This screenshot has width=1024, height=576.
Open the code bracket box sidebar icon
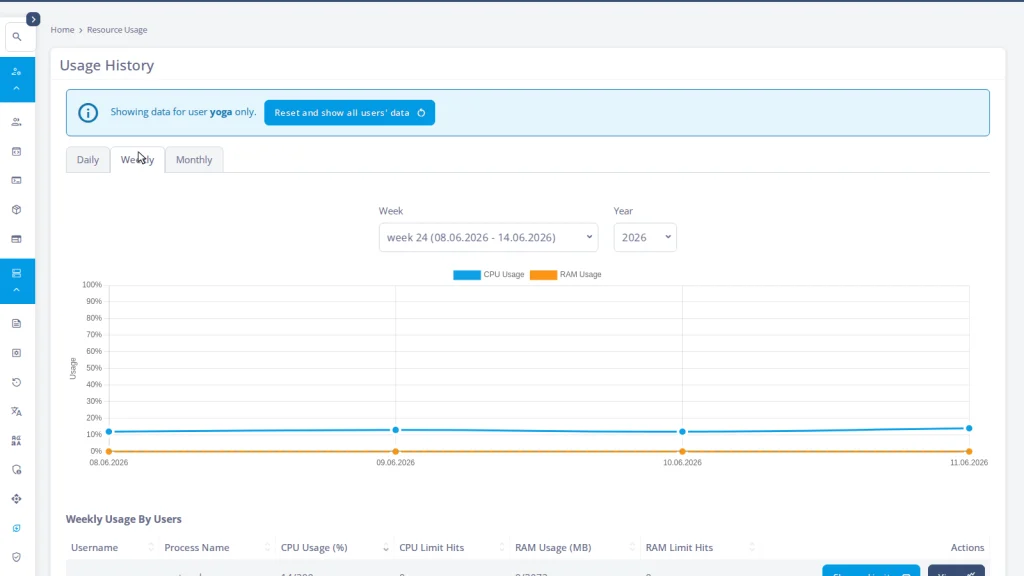point(17,152)
